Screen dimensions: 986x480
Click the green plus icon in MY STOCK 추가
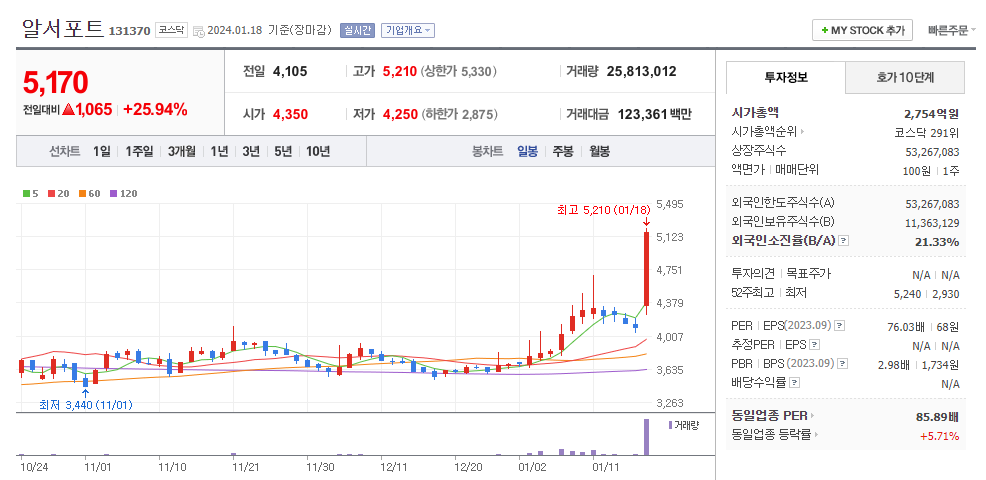click(825, 30)
